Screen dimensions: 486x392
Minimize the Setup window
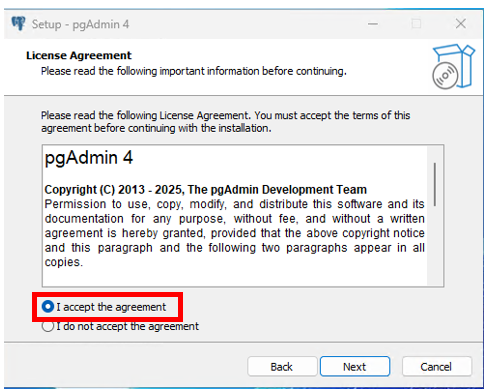373,24
